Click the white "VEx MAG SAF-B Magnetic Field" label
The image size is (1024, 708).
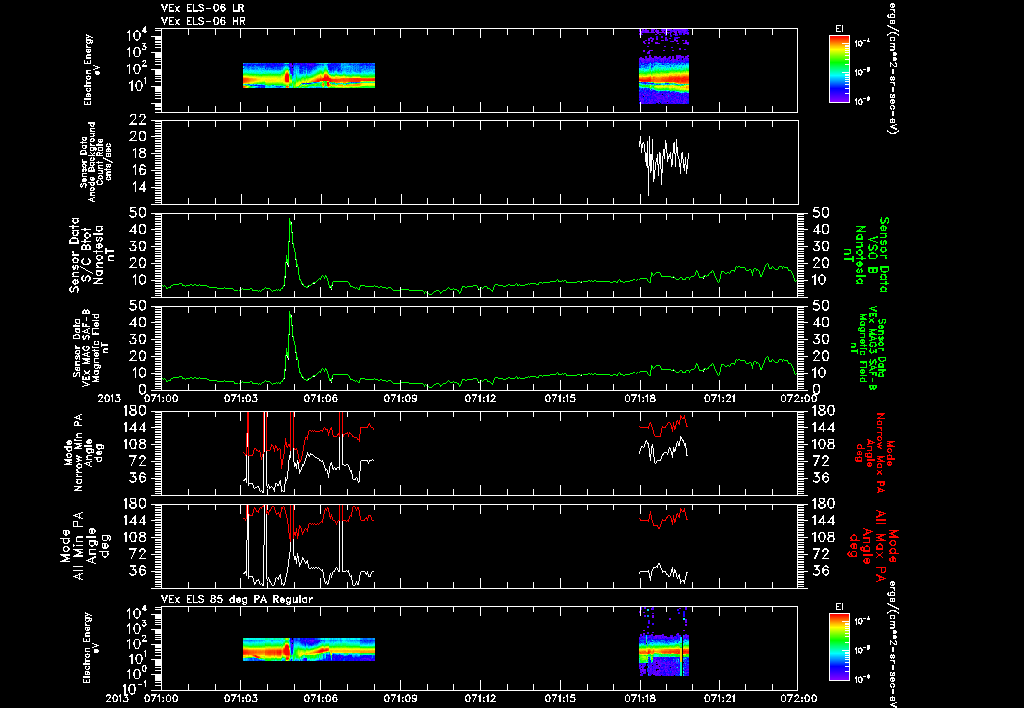click(x=91, y=347)
